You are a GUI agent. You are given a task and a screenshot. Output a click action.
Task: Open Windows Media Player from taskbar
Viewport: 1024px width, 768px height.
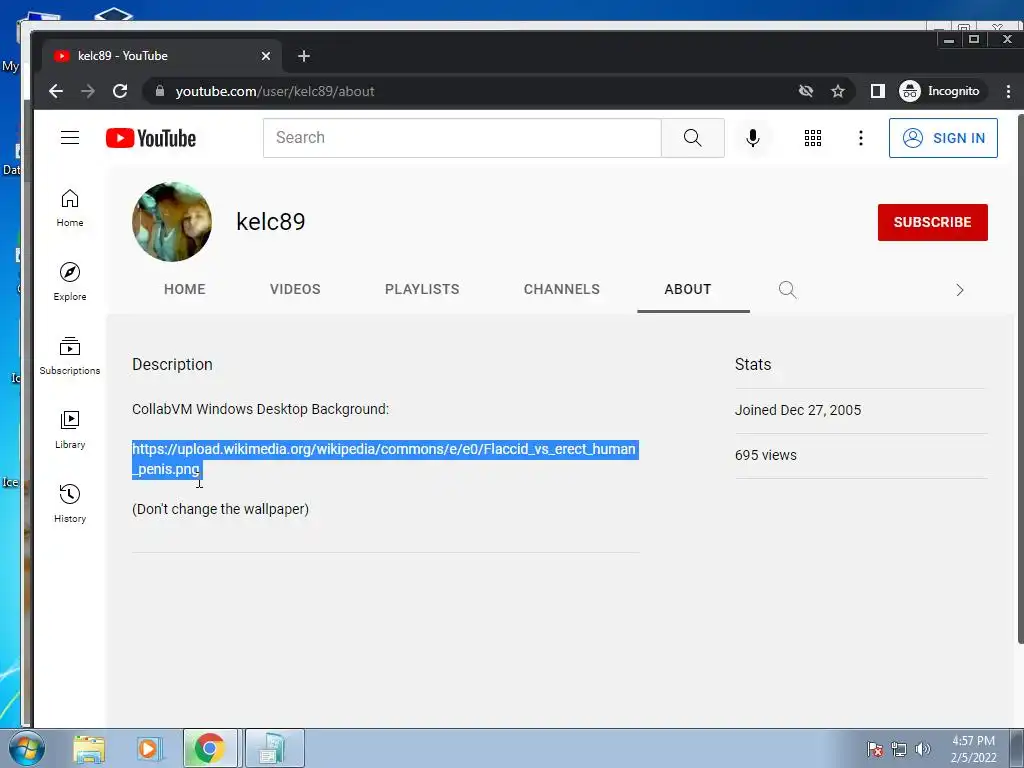point(148,748)
